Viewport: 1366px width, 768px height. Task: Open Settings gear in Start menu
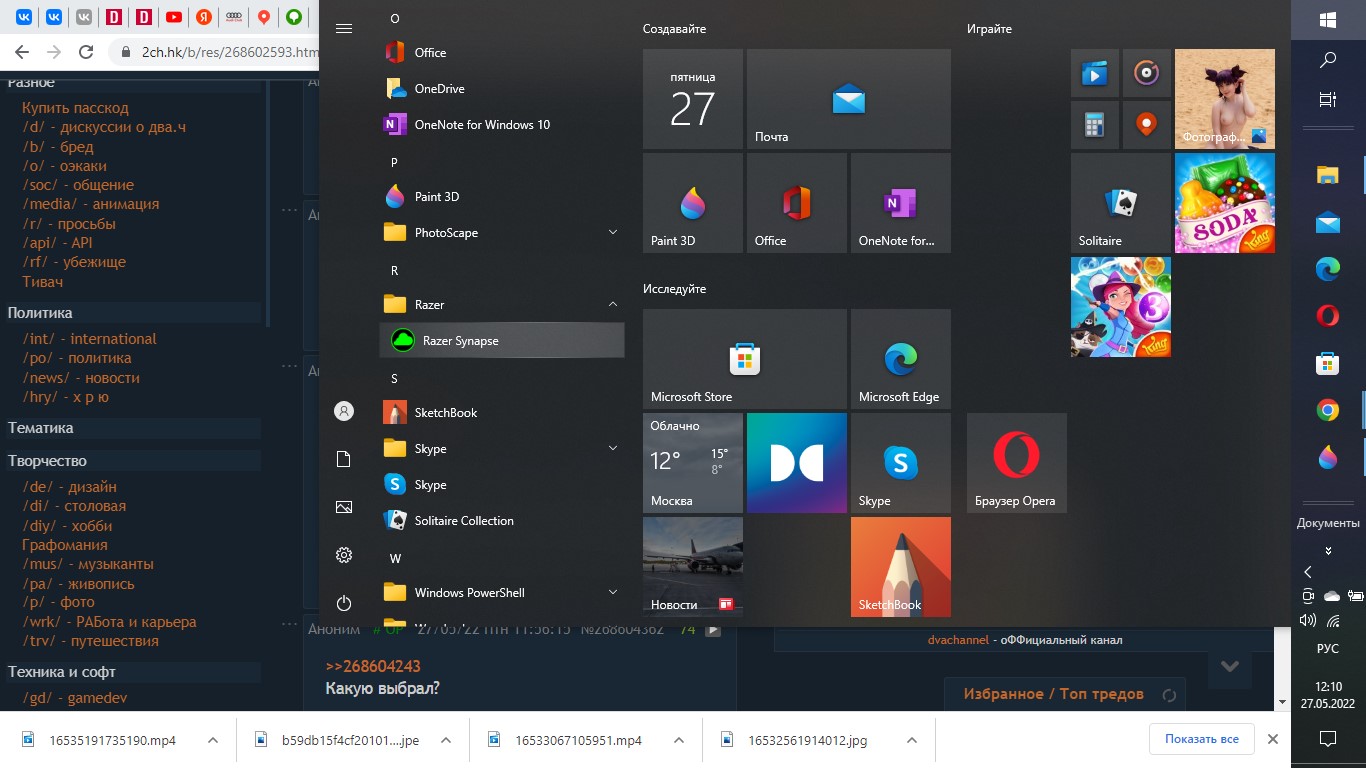[x=344, y=555]
